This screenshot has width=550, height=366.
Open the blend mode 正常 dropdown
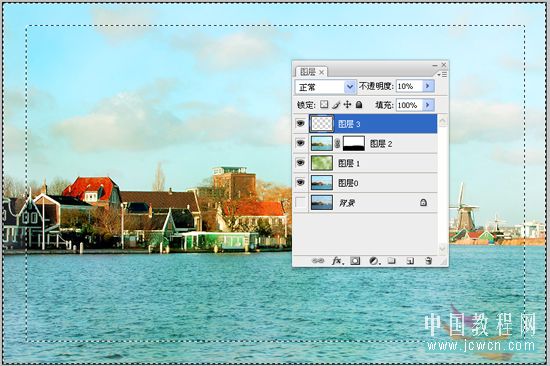(326, 87)
